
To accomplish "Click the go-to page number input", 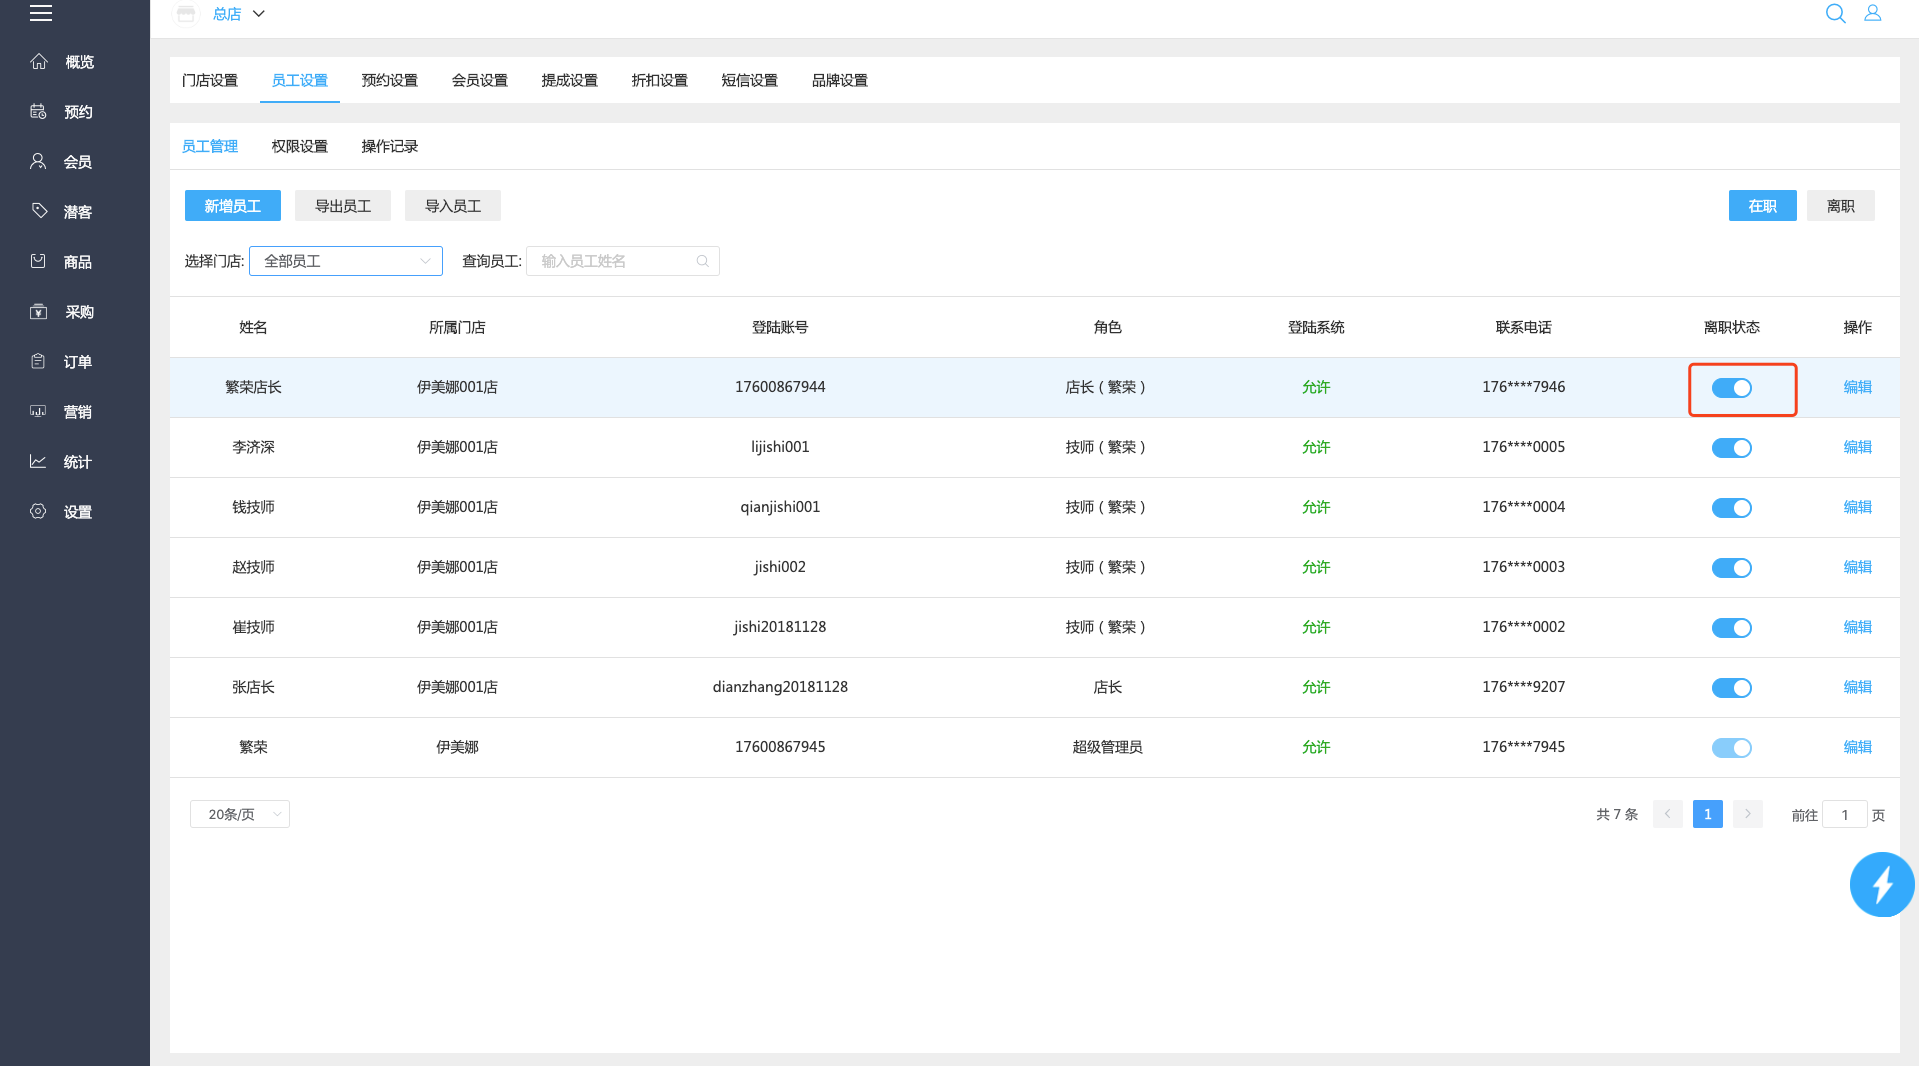I will (x=1844, y=814).
